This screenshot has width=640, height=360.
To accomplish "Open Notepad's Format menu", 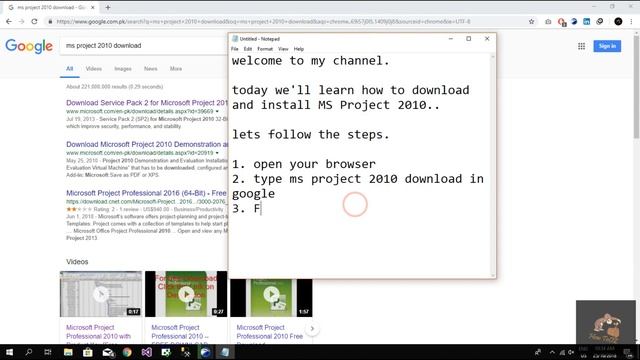I will [265, 49].
